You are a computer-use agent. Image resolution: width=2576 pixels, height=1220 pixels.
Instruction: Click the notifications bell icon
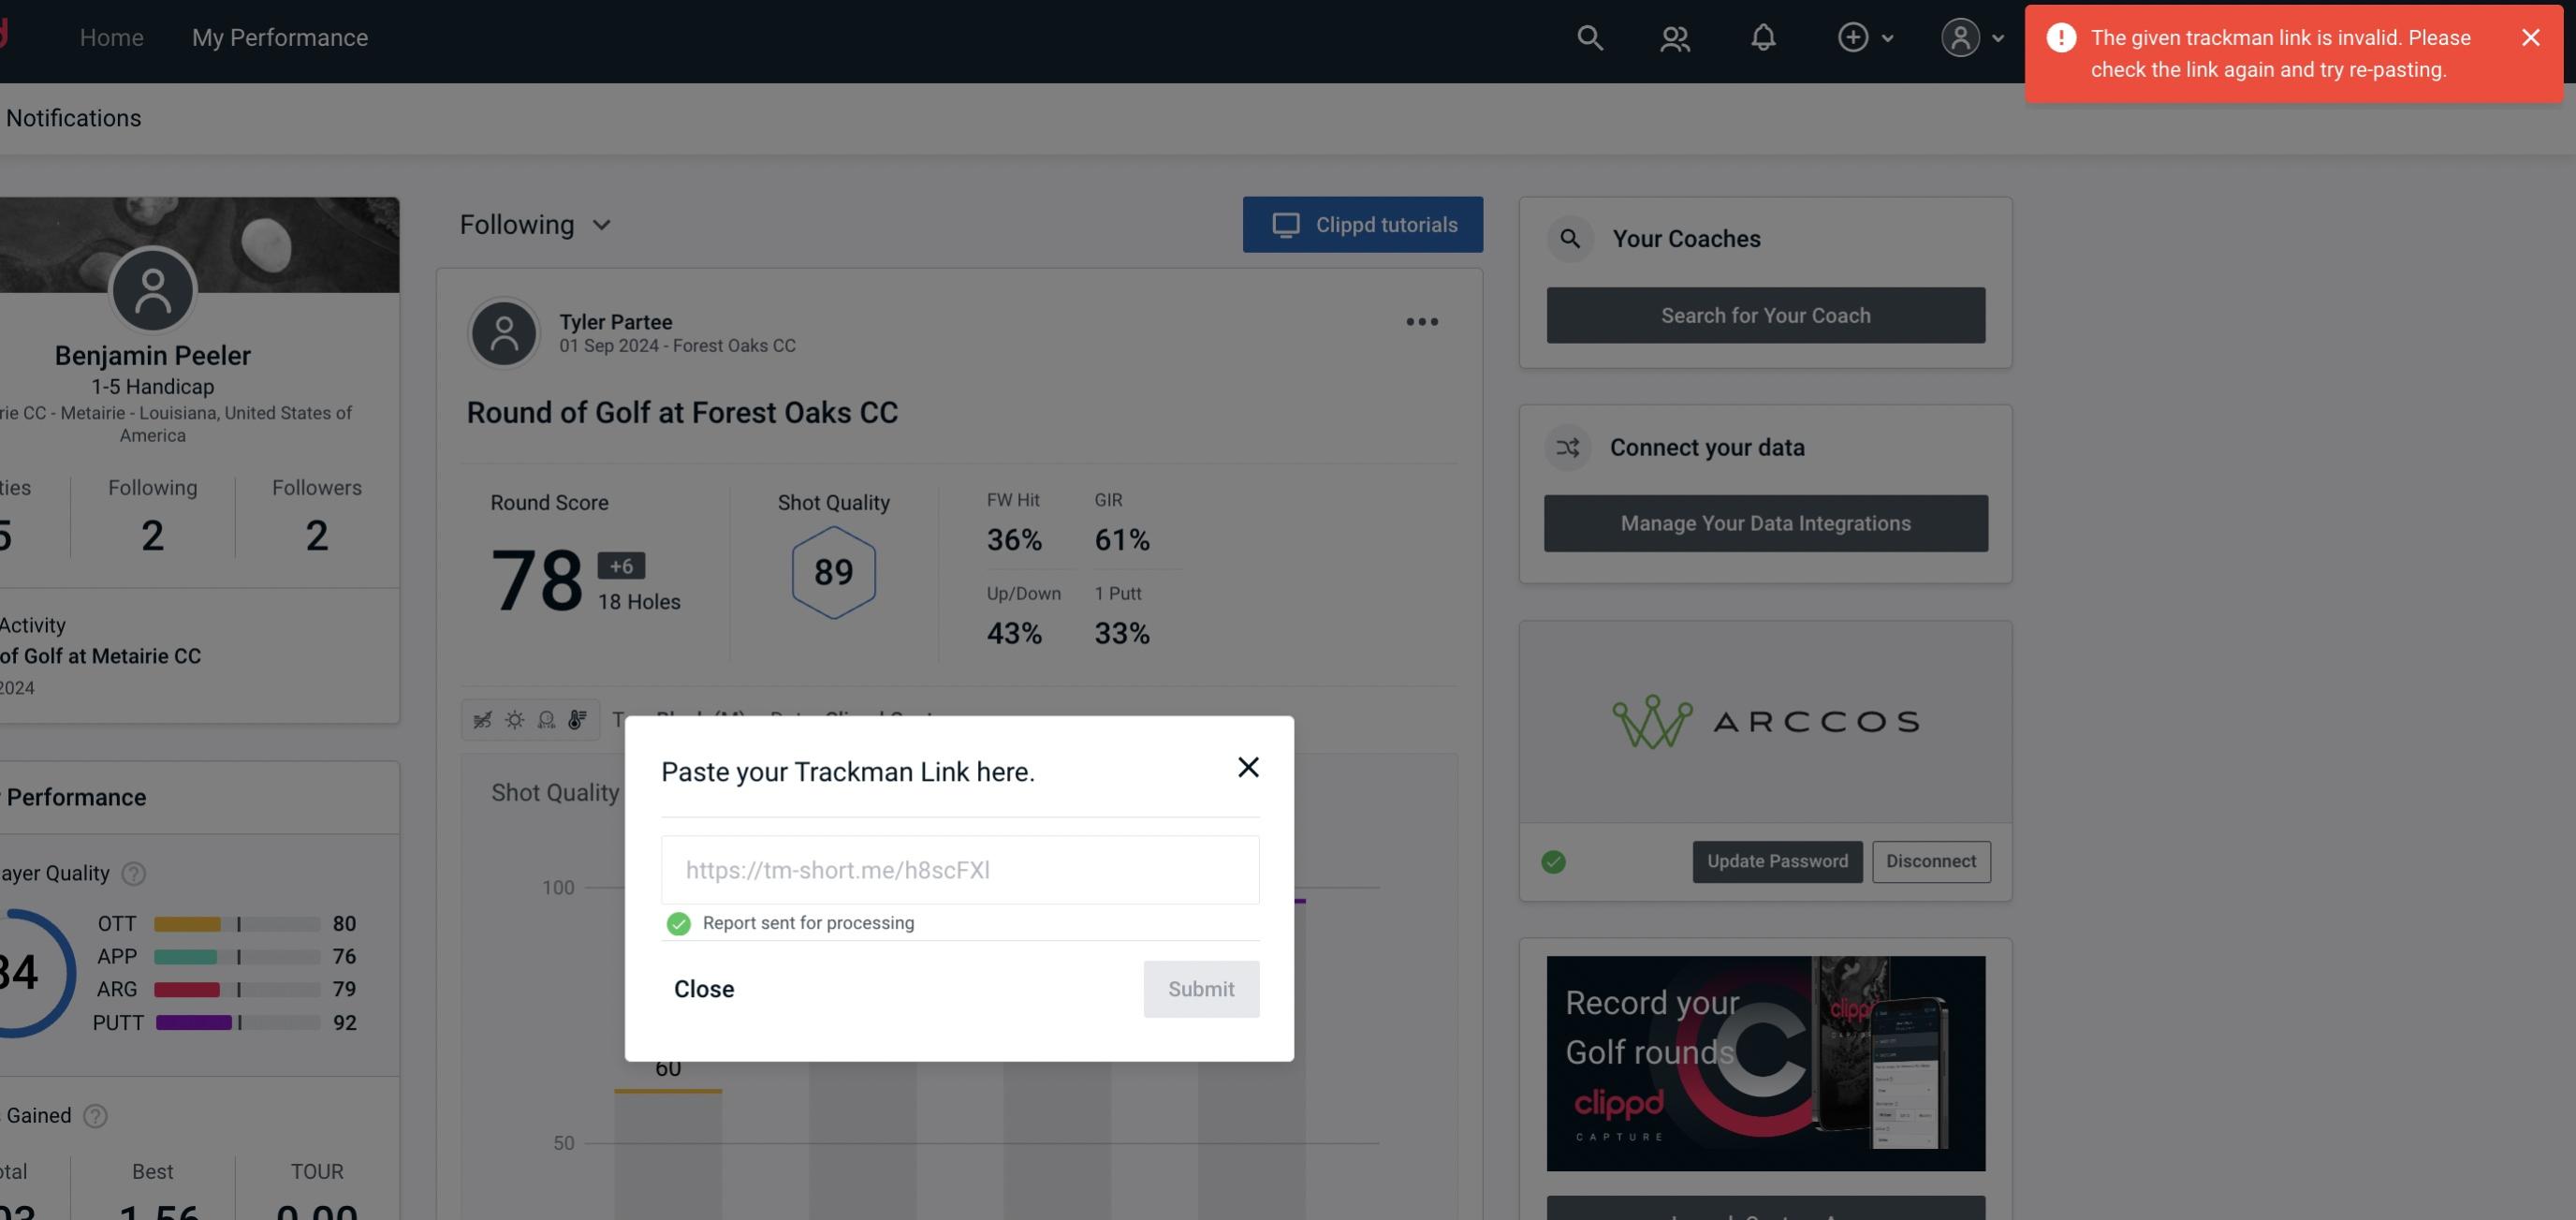(1763, 37)
